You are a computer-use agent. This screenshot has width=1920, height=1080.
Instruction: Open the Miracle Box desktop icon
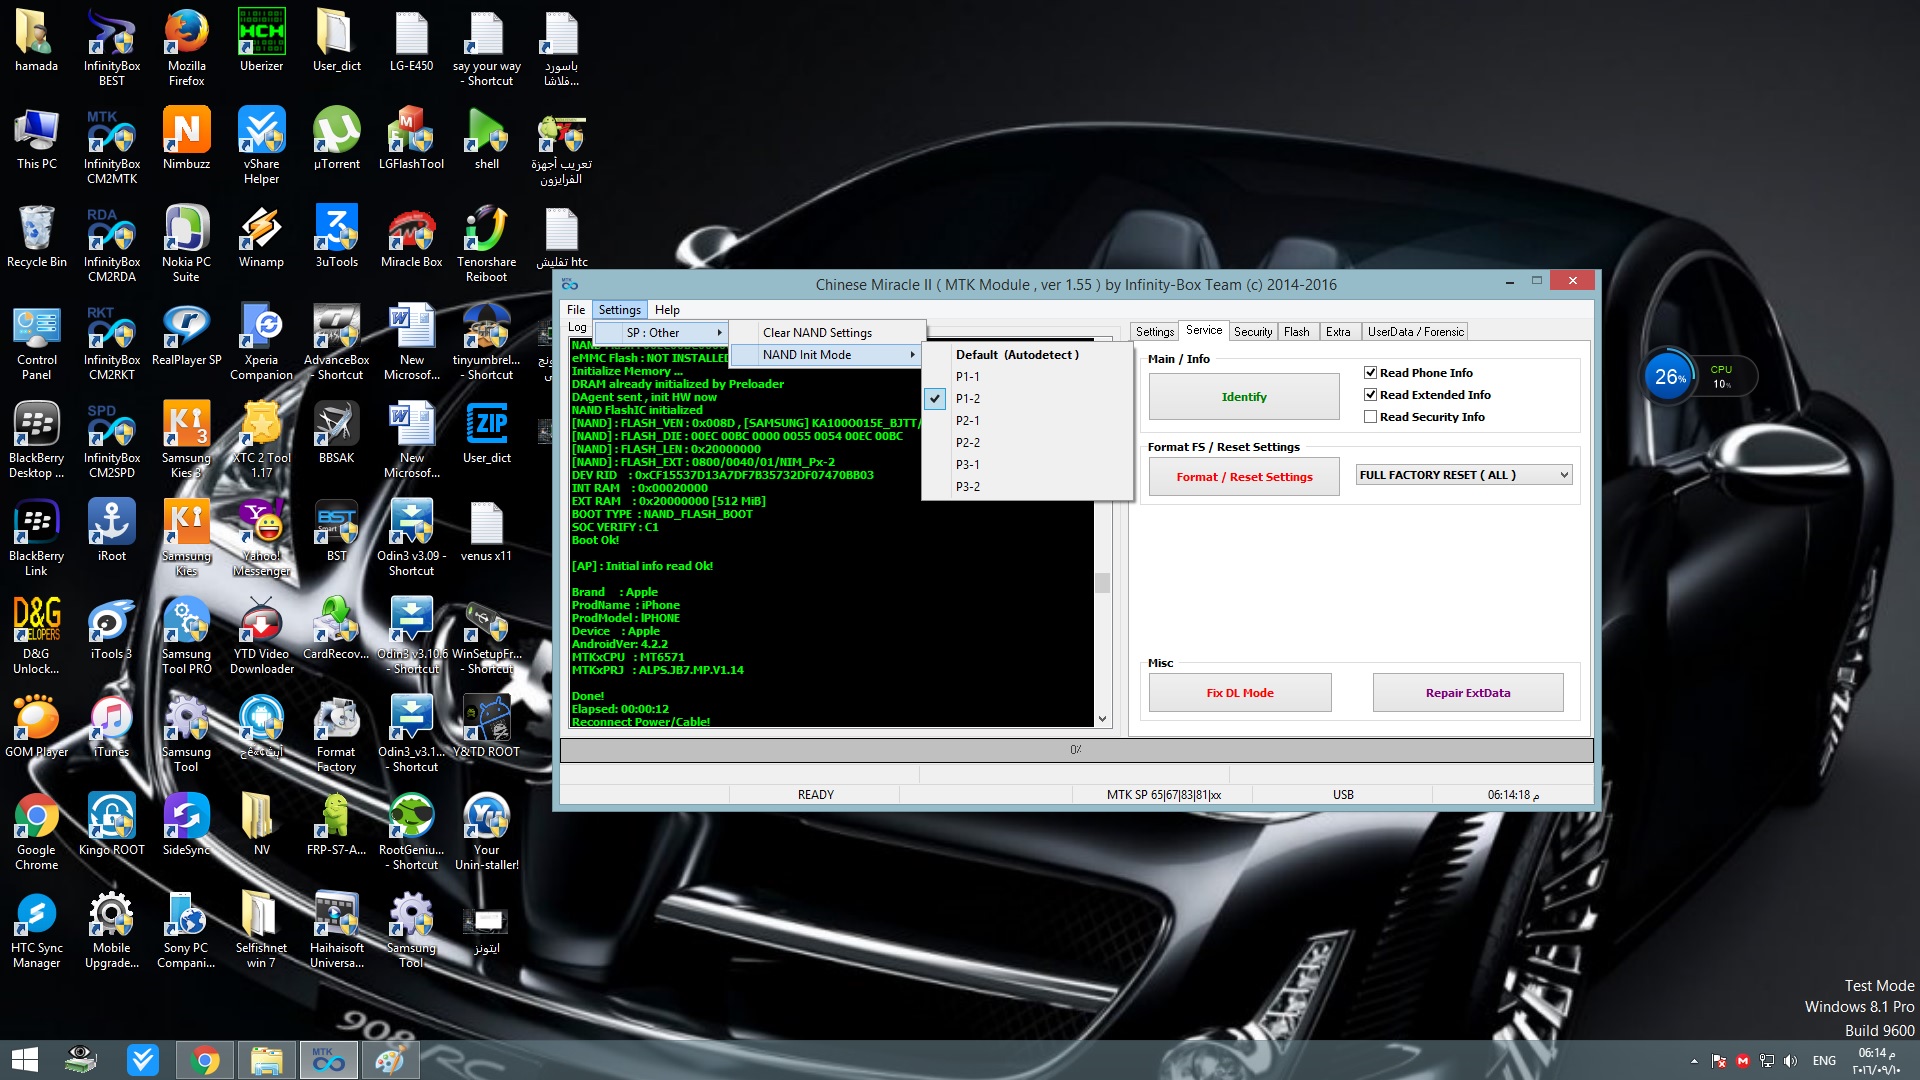tap(411, 236)
